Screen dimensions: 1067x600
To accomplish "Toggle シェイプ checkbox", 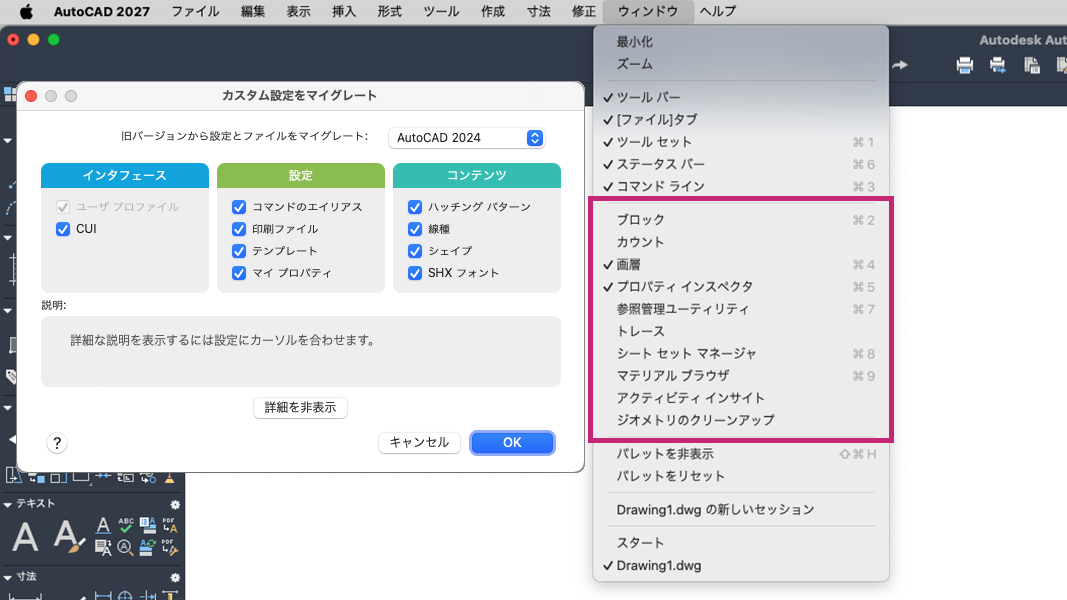I will [415, 251].
